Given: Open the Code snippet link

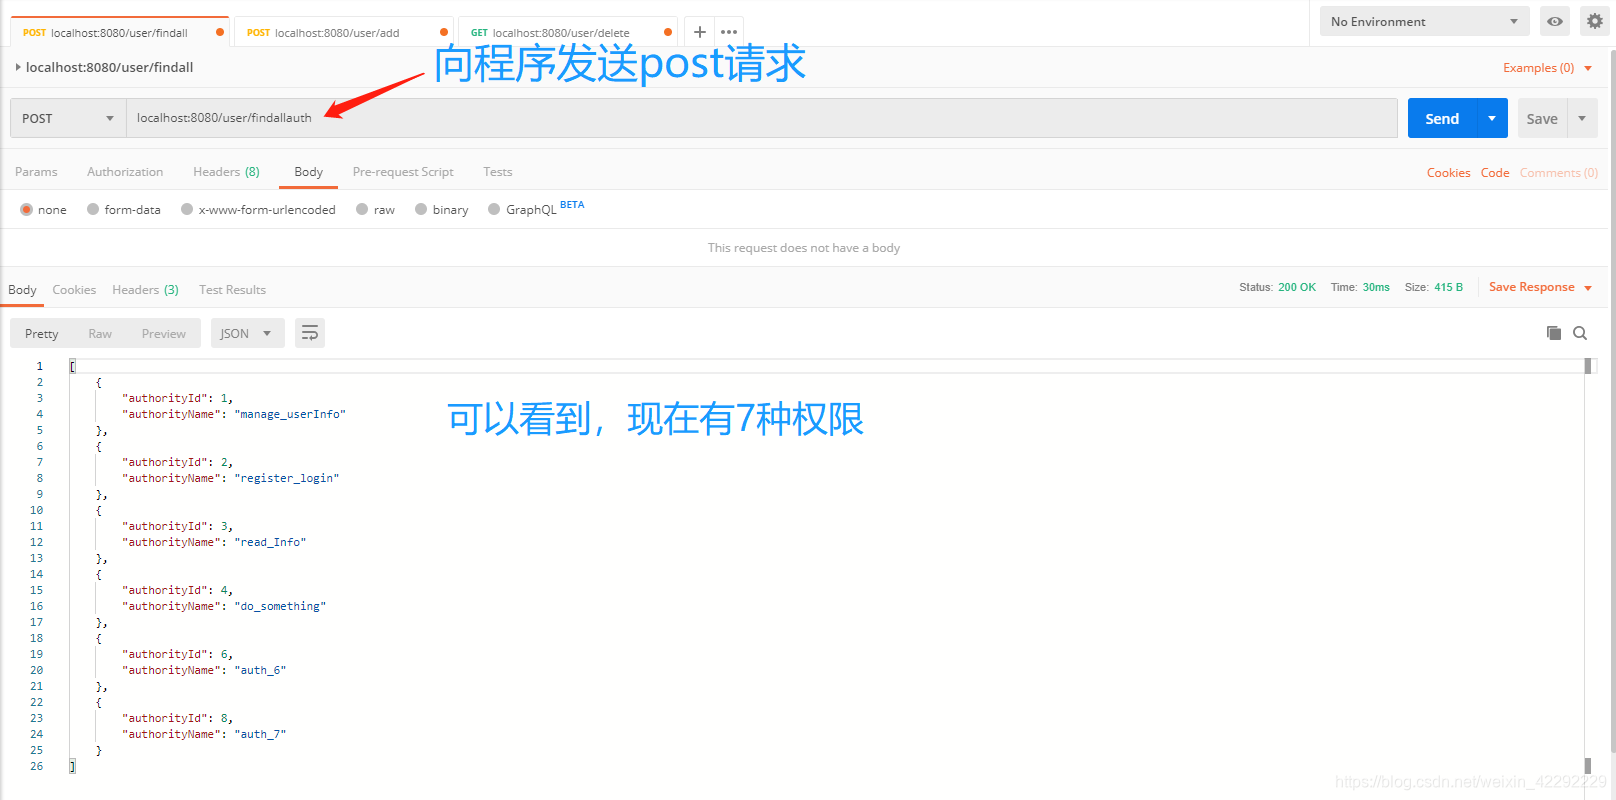Looking at the screenshot, I should pyautogui.click(x=1495, y=173).
